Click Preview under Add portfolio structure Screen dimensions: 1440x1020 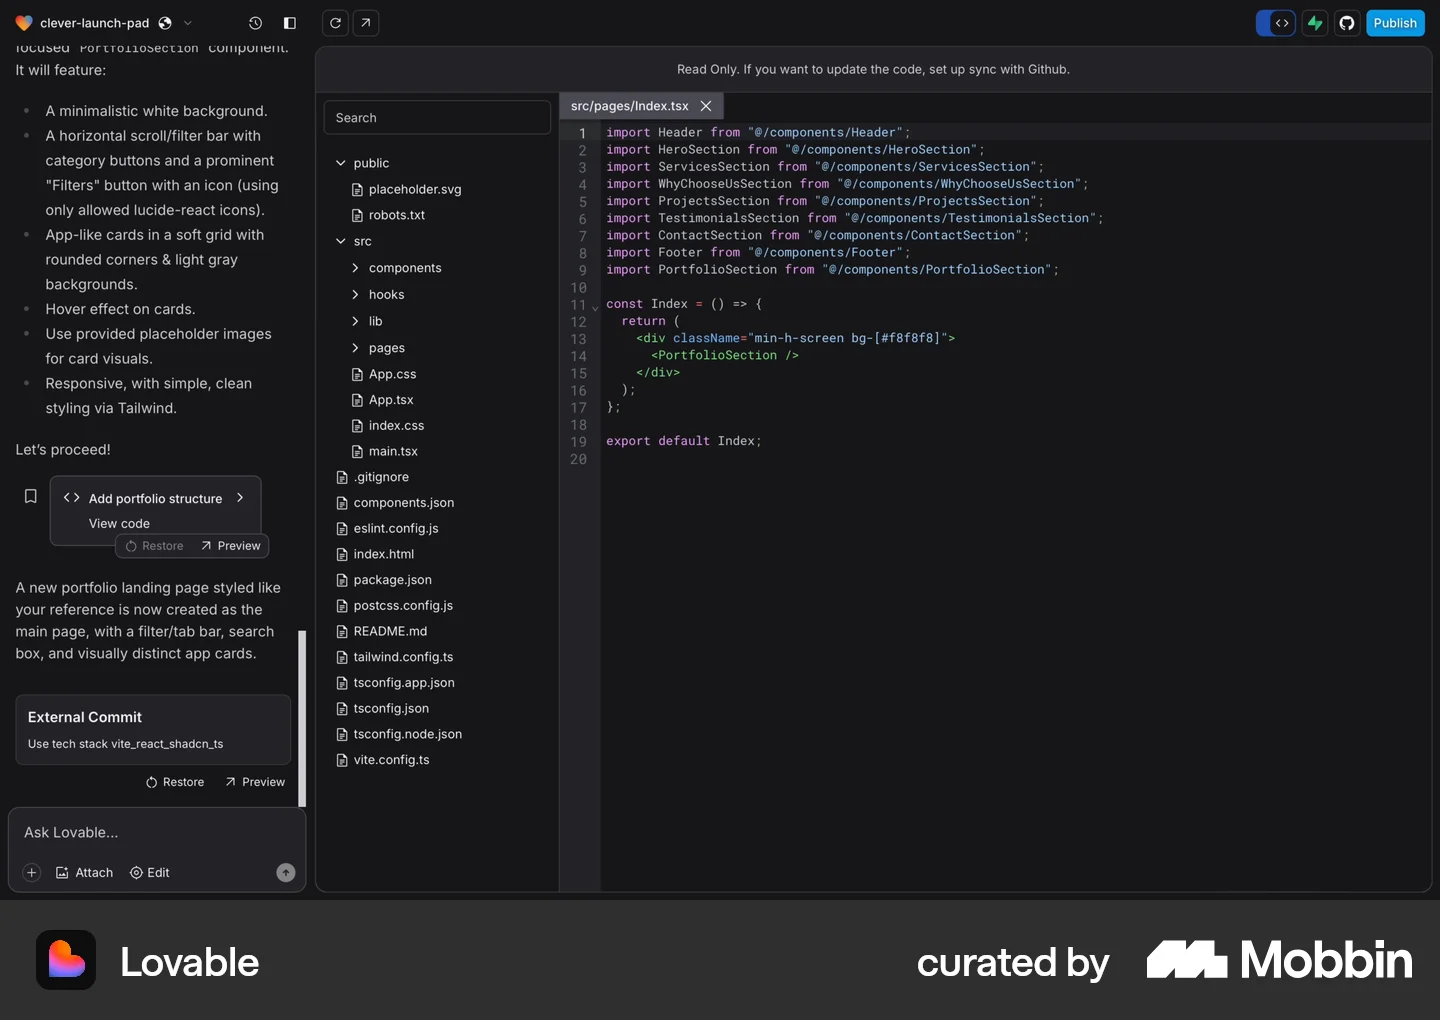coord(231,546)
